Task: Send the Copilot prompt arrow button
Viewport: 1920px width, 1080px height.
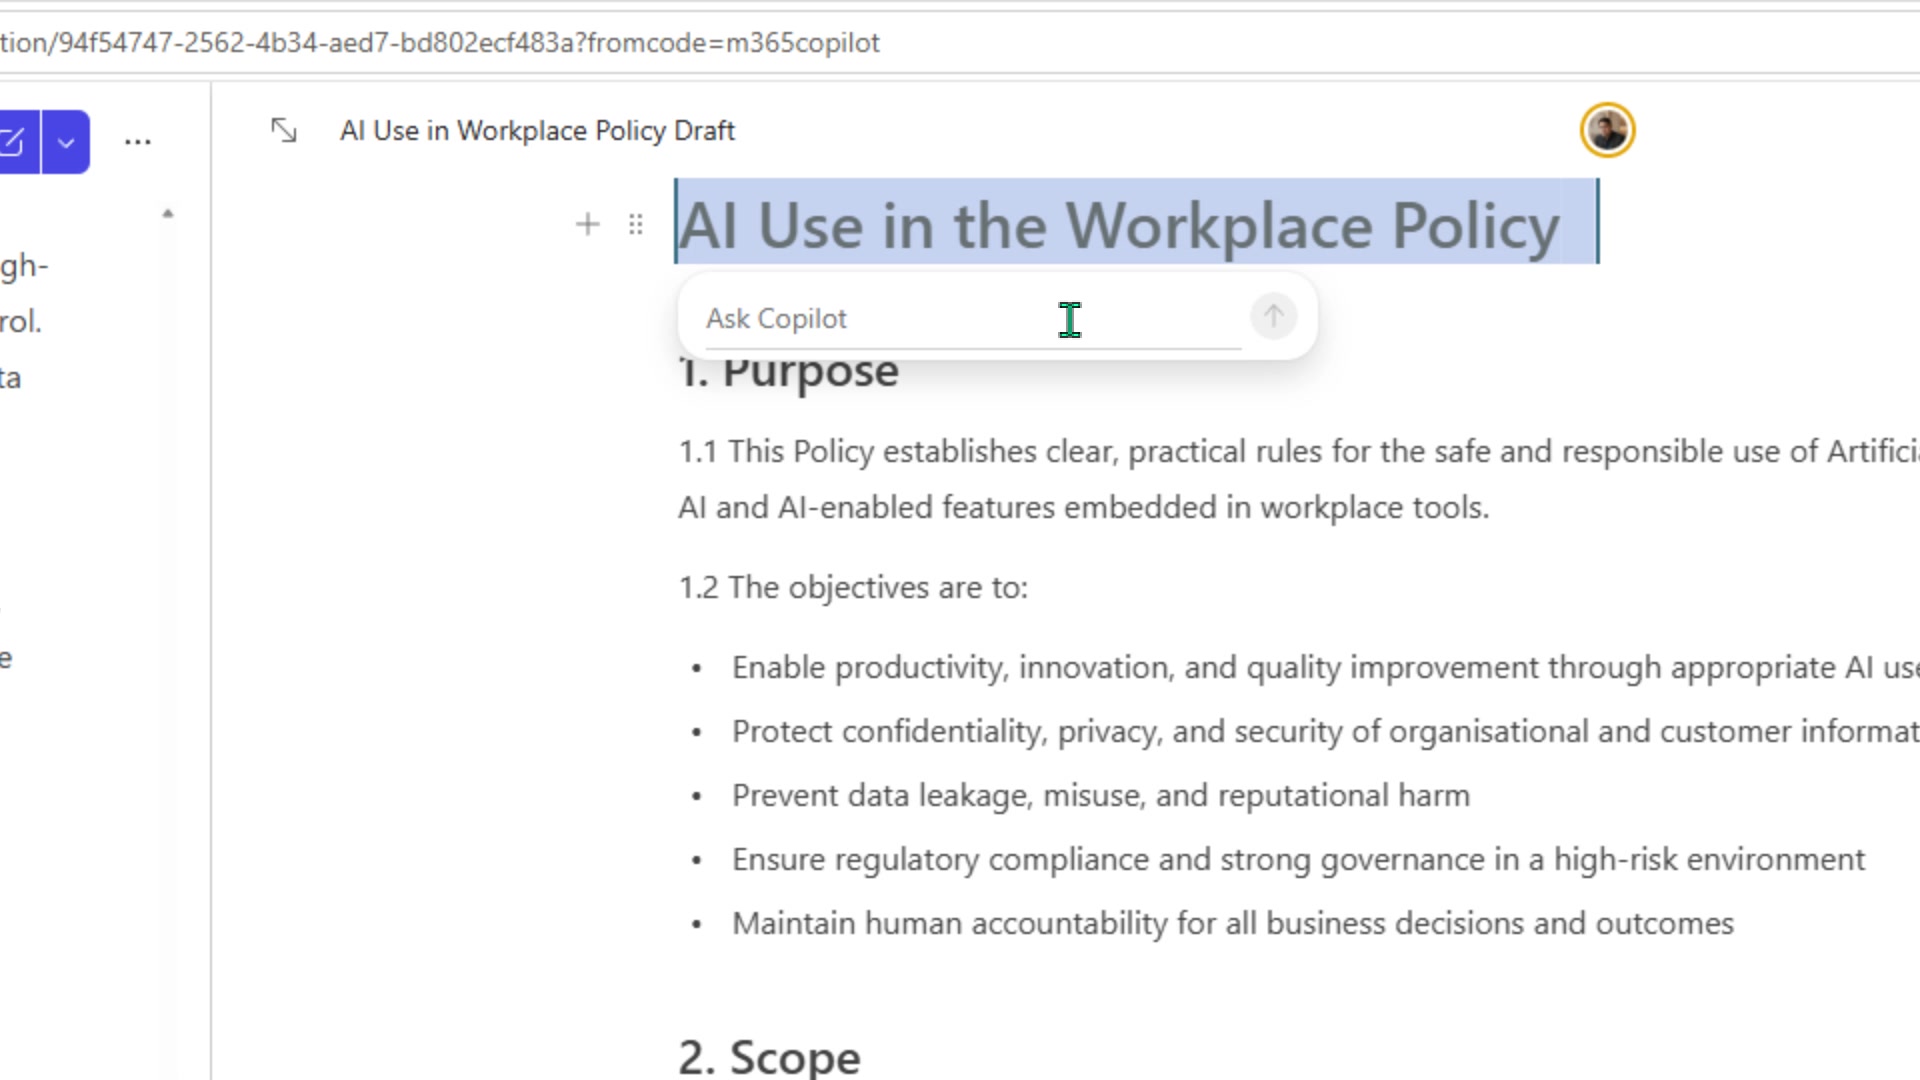Action: tap(1273, 317)
